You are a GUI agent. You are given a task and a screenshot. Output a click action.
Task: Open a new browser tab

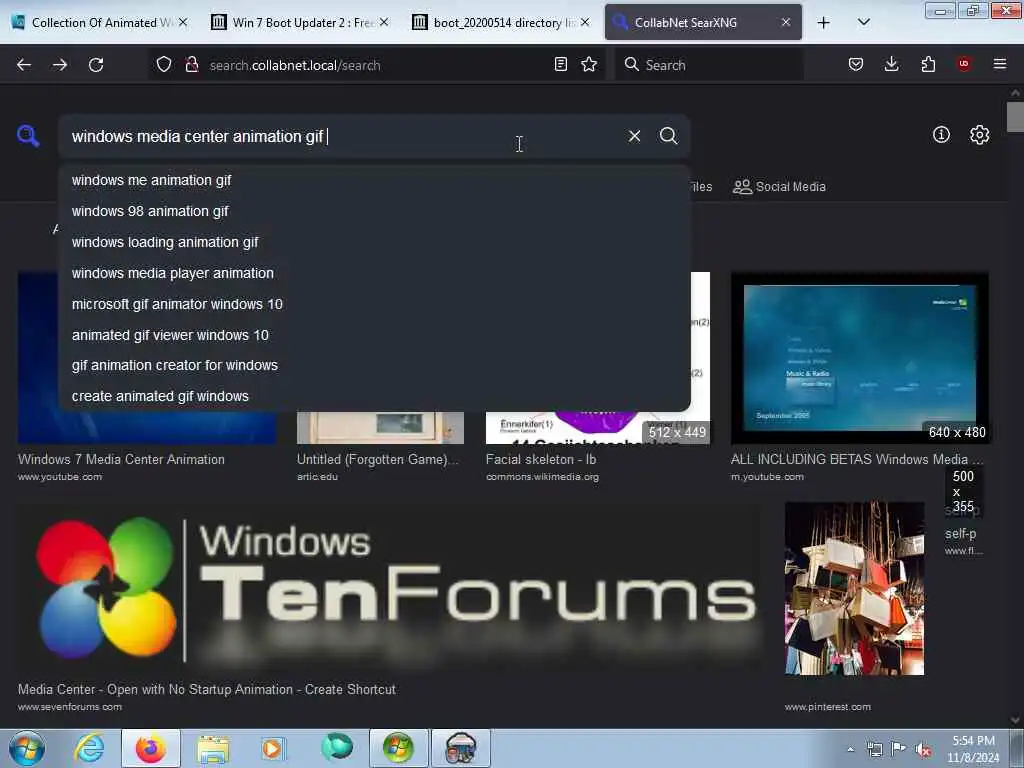tap(824, 23)
